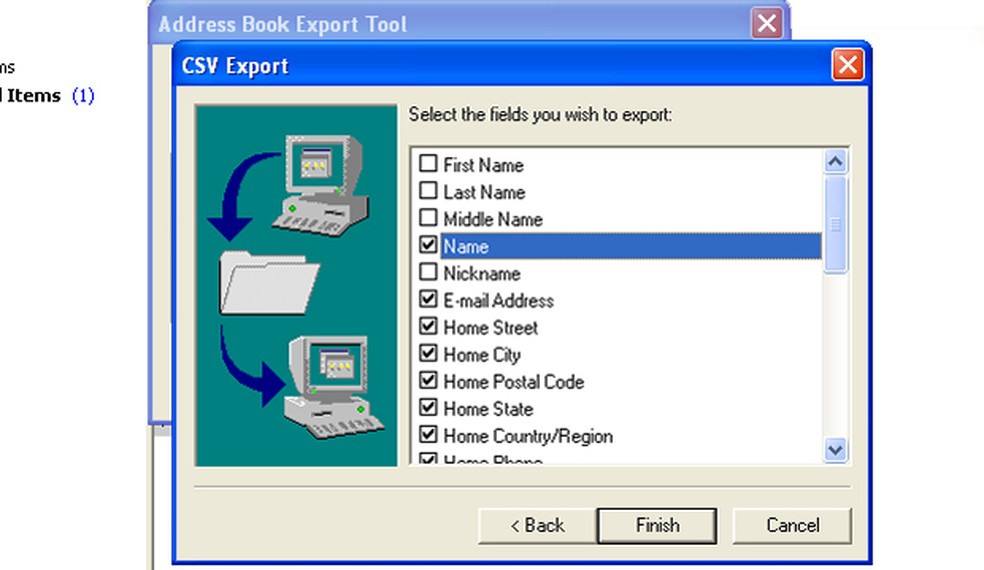Uncheck the E-mail Address checkbox
The width and height of the screenshot is (984, 570).
point(428,299)
